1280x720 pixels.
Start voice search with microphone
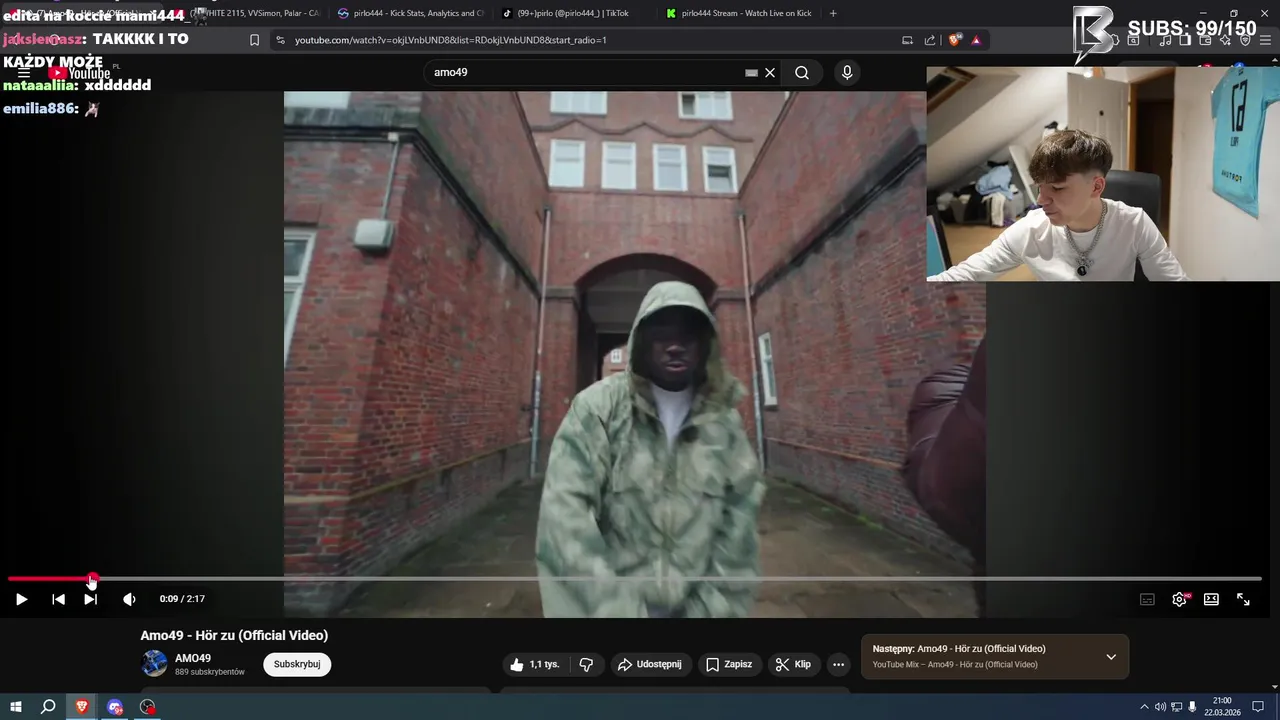click(x=847, y=72)
